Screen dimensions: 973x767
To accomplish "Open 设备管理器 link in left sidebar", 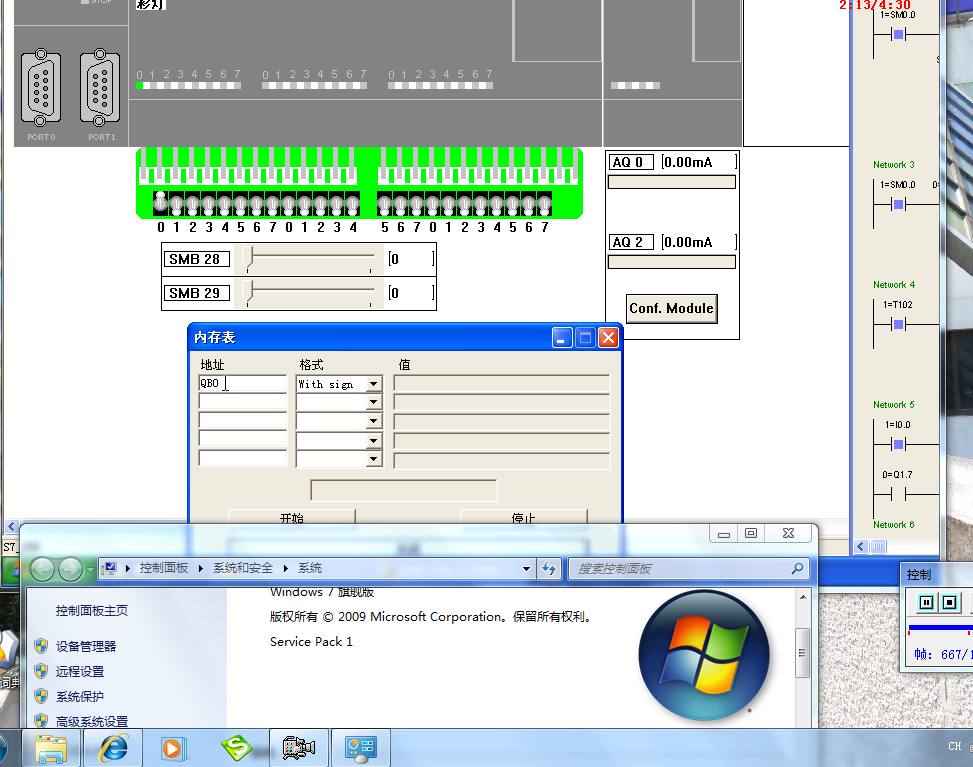I will tap(86, 646).
